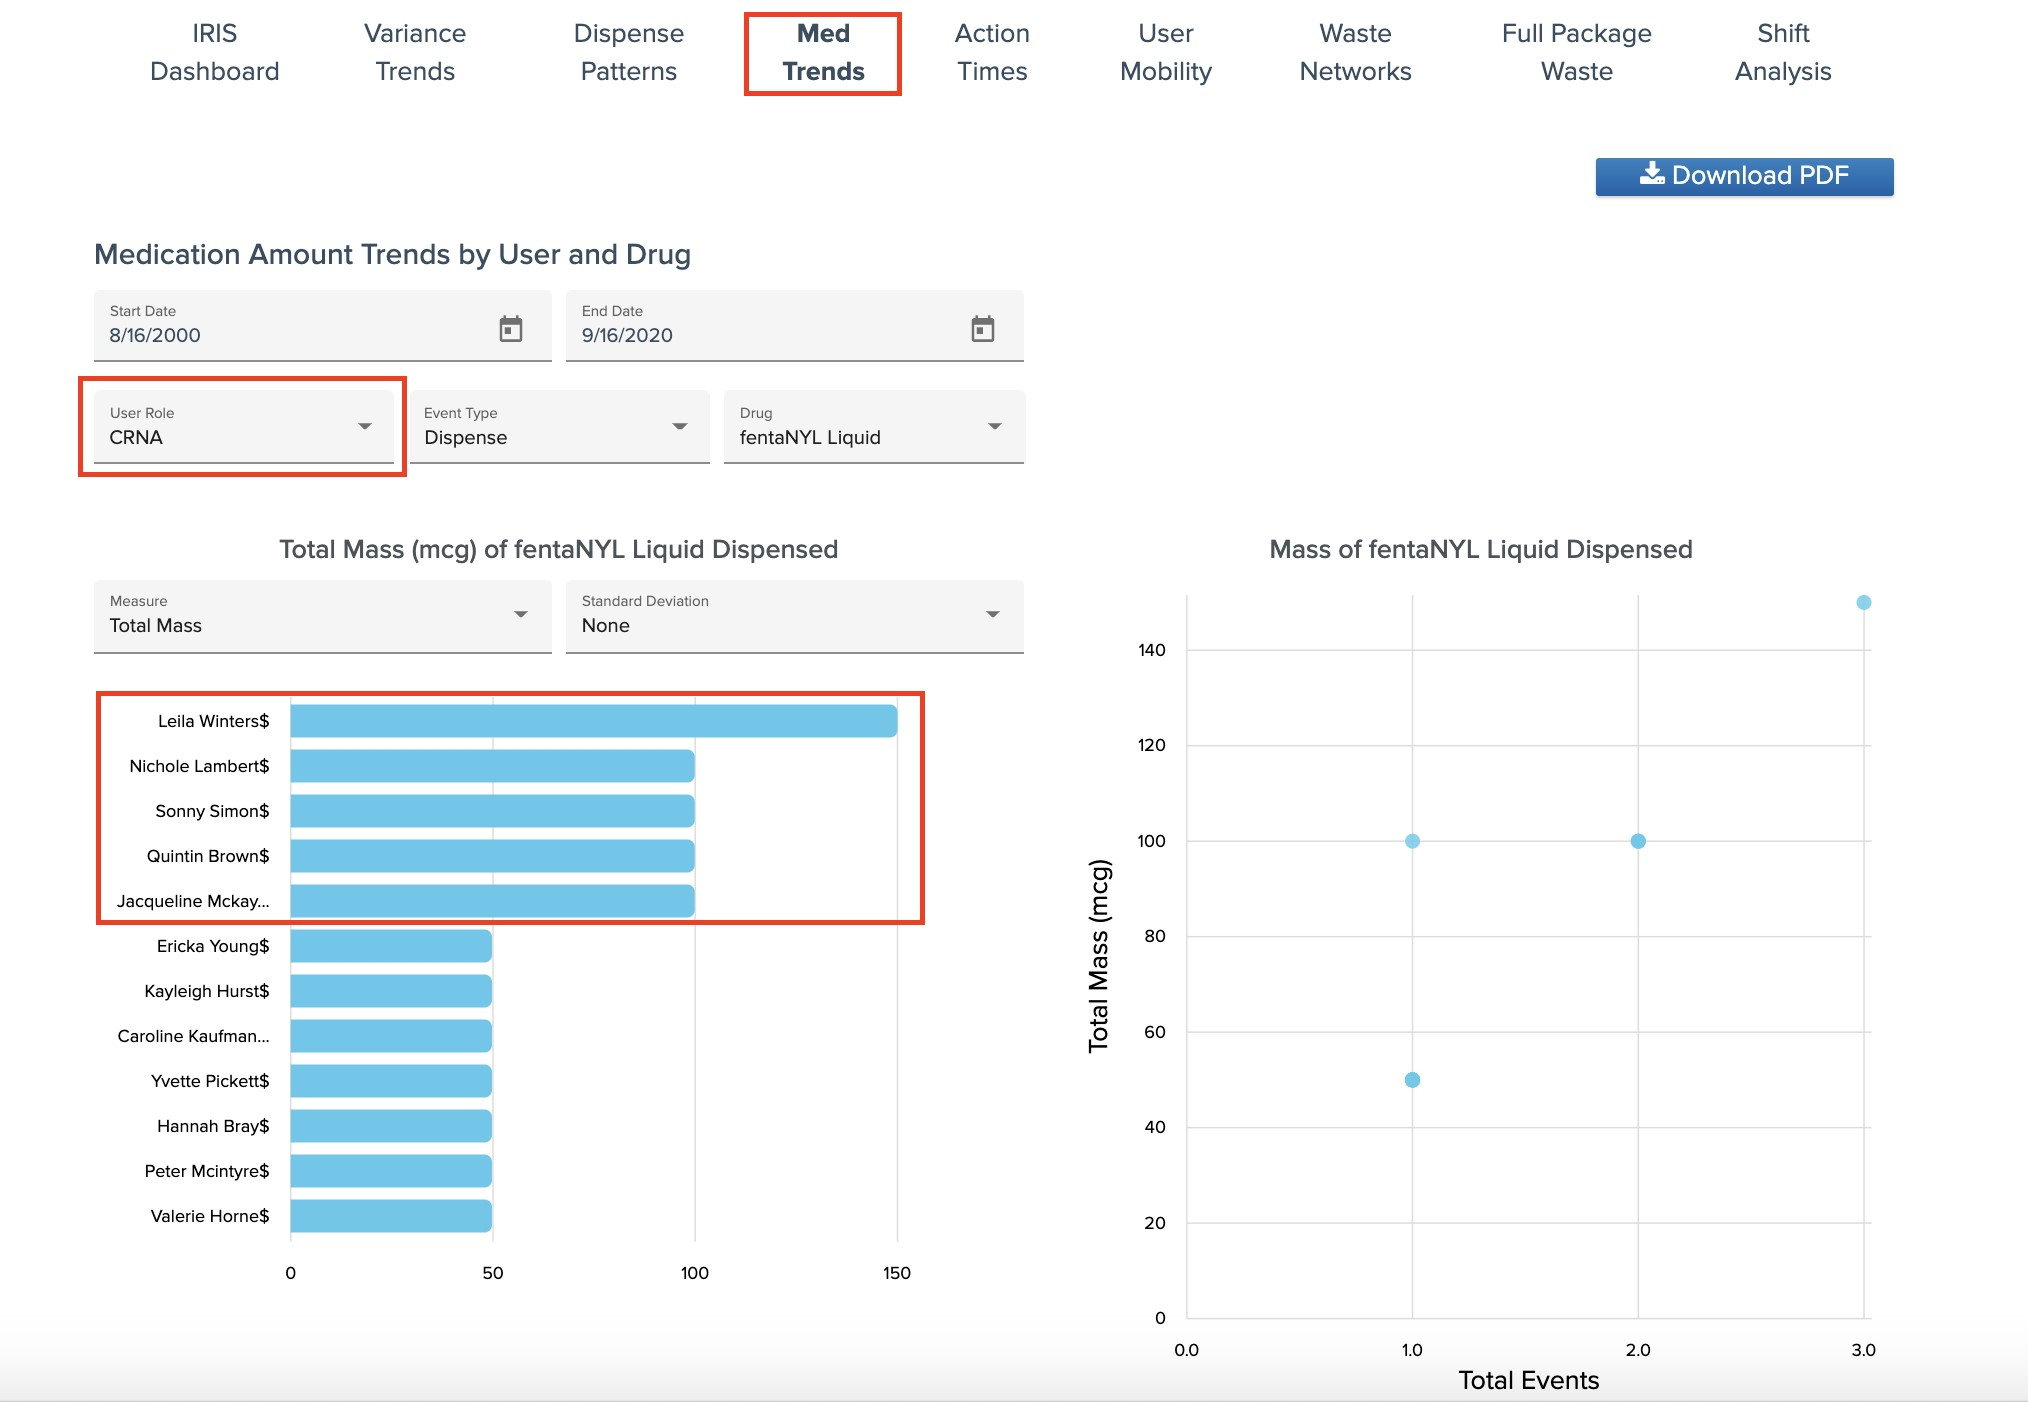
Task: Select the Ericka Young bar
Action: 391,946
